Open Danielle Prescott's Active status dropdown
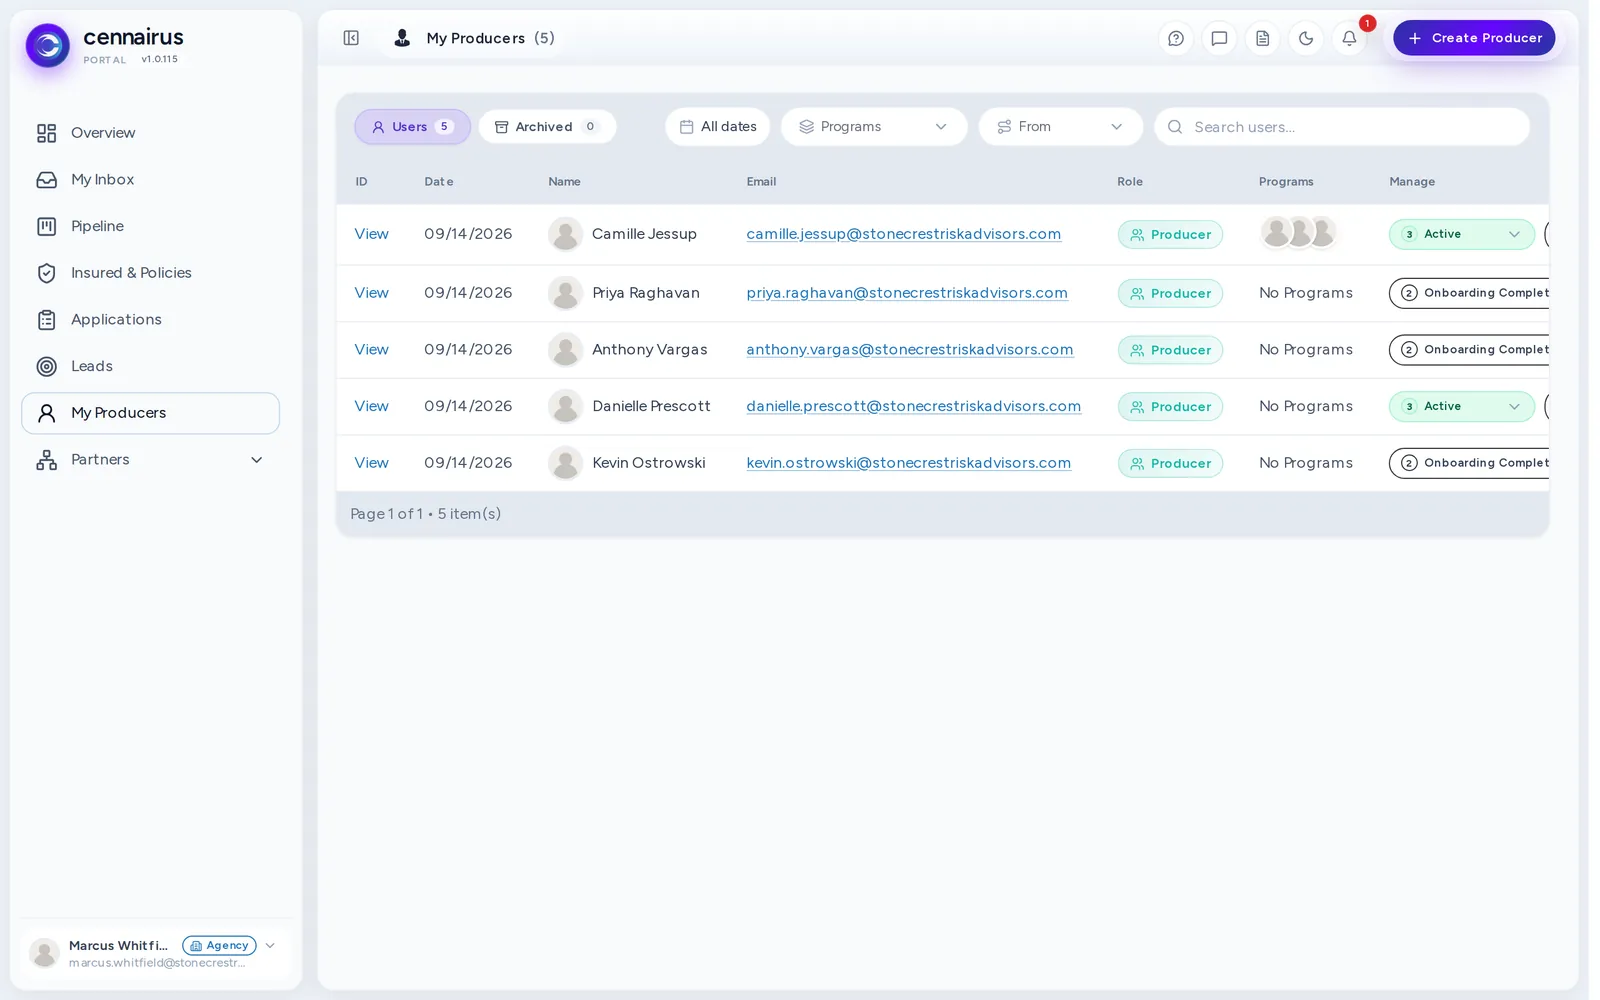1600x1000 pixels. (x=1461, y=406)
